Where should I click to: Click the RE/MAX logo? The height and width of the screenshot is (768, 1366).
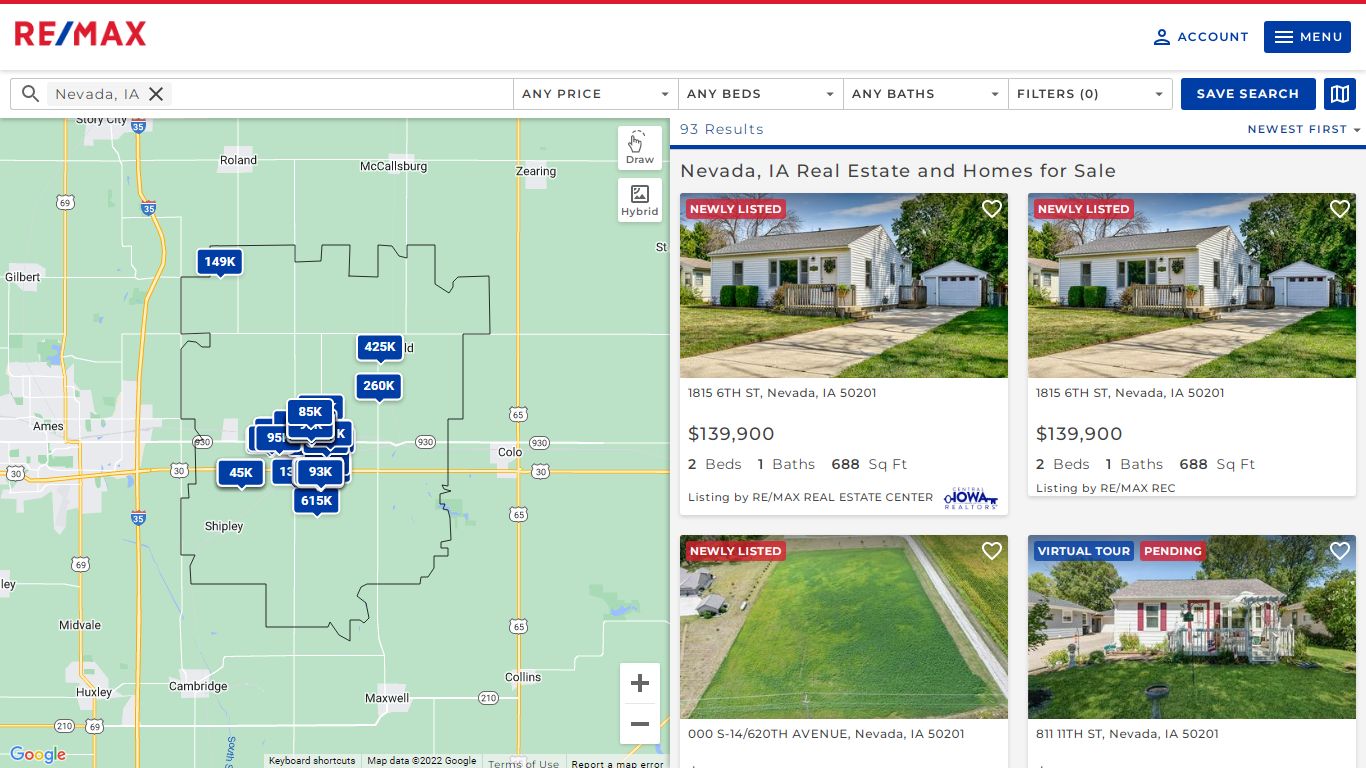click(x=80, y=35)
